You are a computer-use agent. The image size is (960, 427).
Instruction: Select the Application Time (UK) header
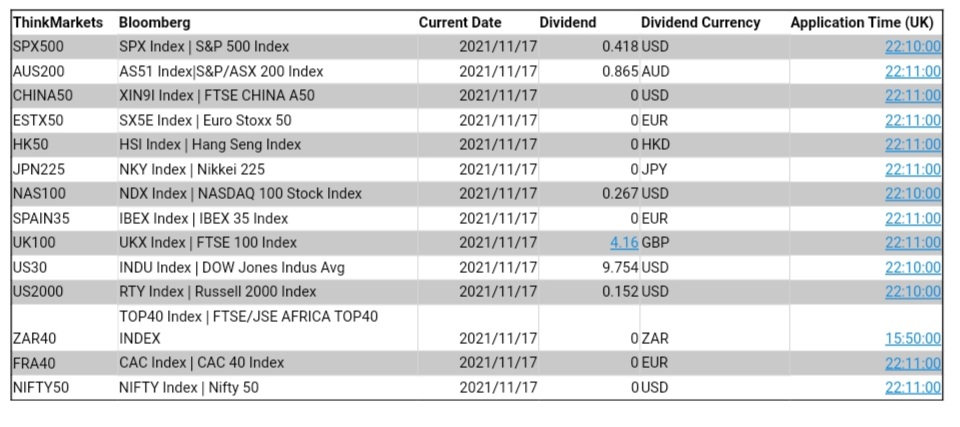tap(861, 22)
